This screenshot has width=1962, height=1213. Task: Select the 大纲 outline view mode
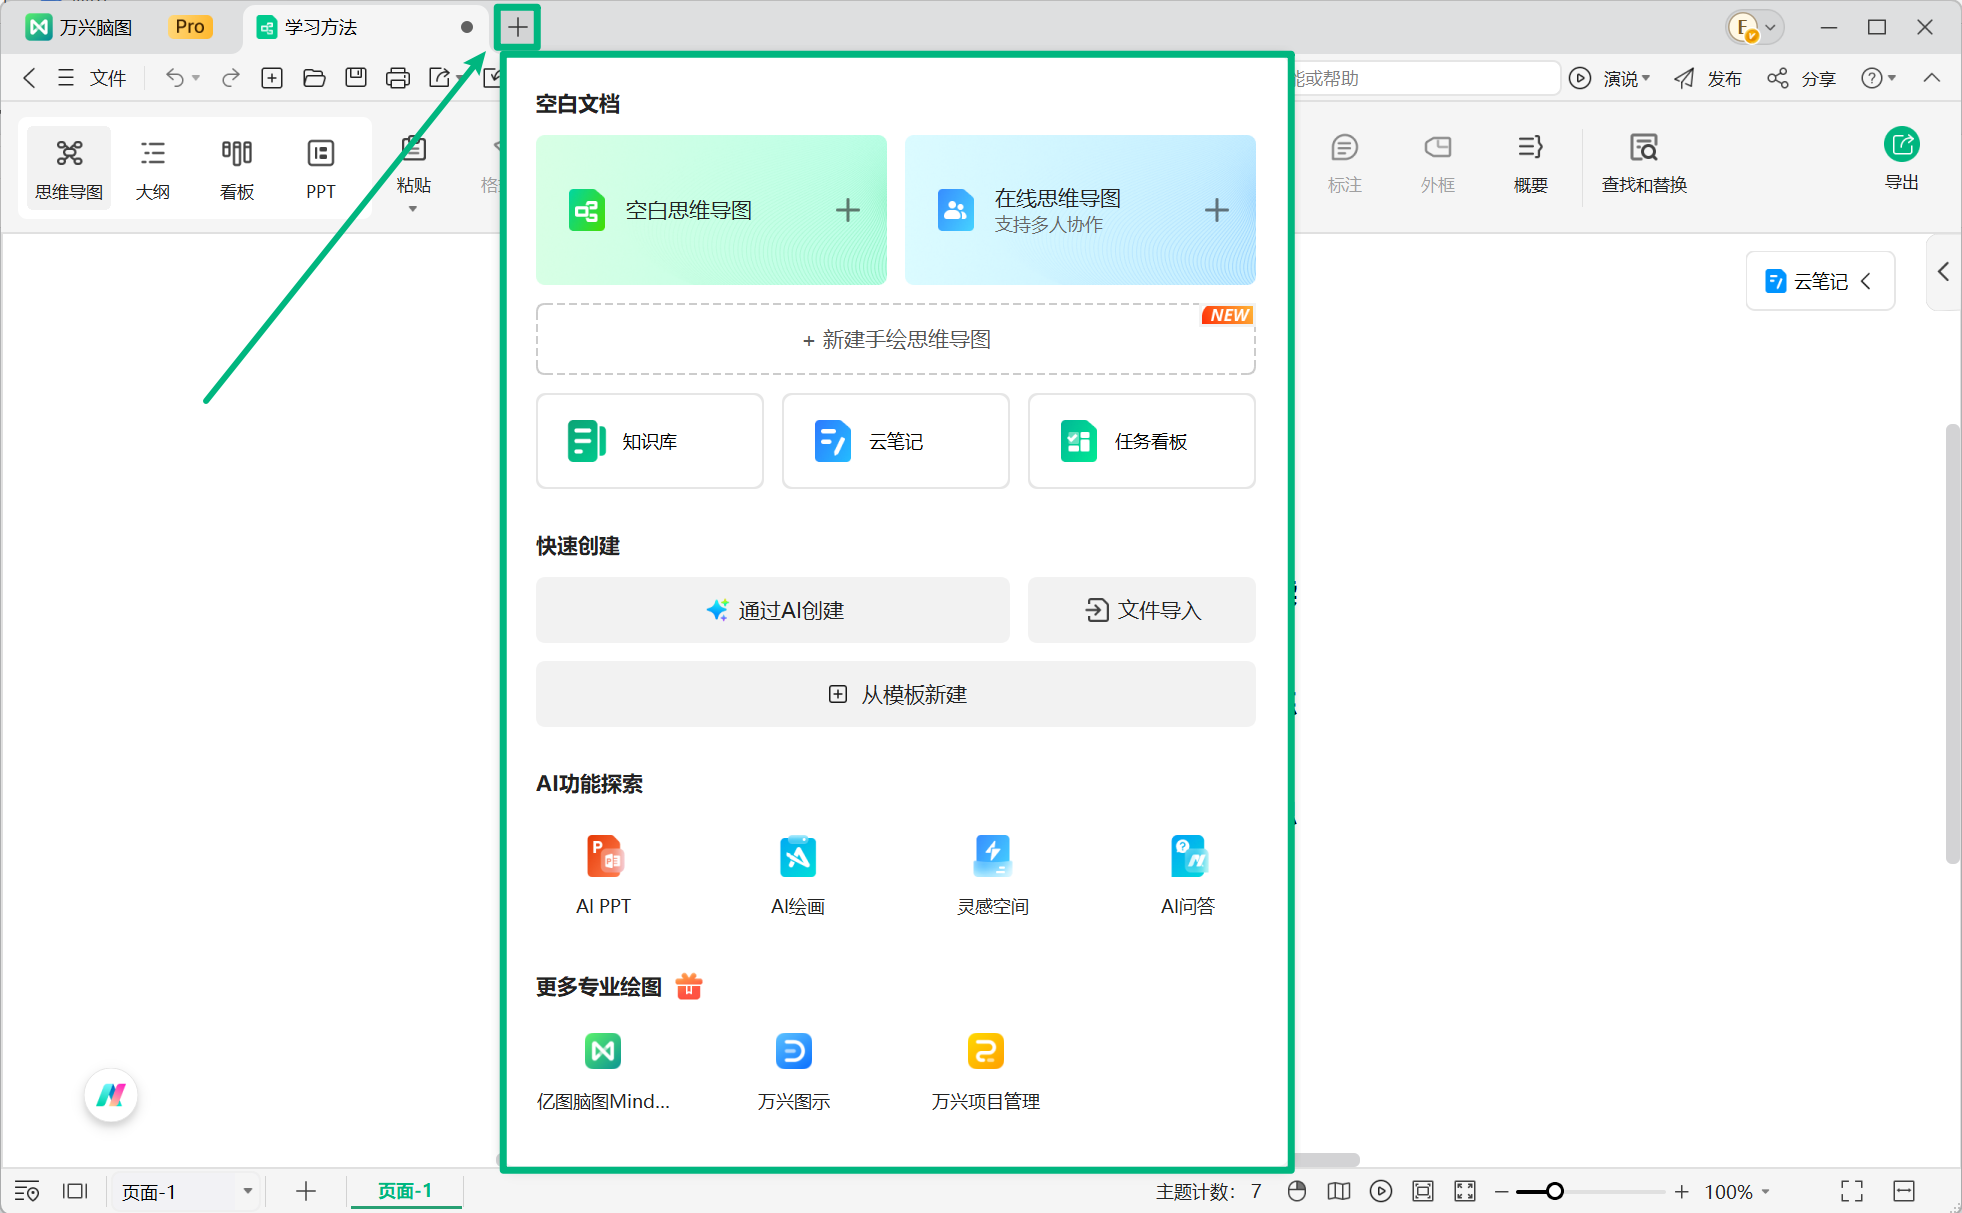point(153,169)
